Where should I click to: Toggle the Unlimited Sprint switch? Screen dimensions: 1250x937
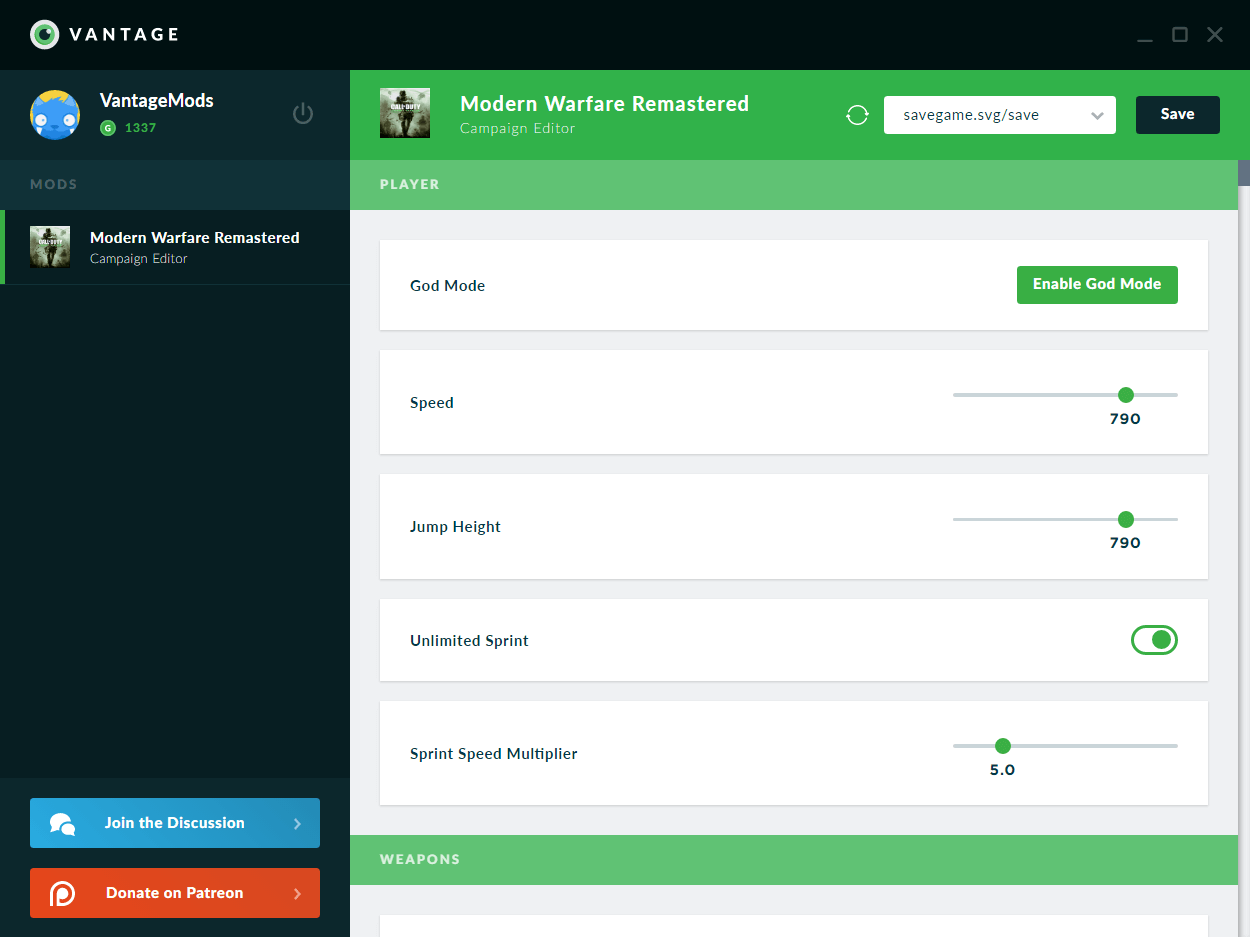tap(1154, 640)
